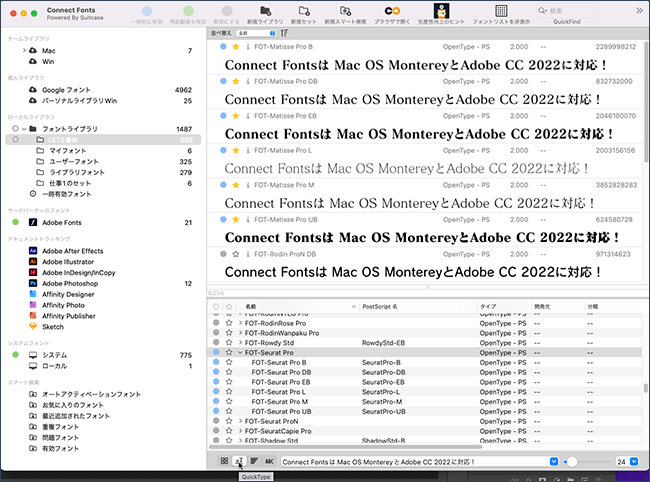This screenshot has height=482, width=650.
Task: Expand the FOT-SeuratCapie Pro family
Action: pyautogui.click(x=240, y=431)
